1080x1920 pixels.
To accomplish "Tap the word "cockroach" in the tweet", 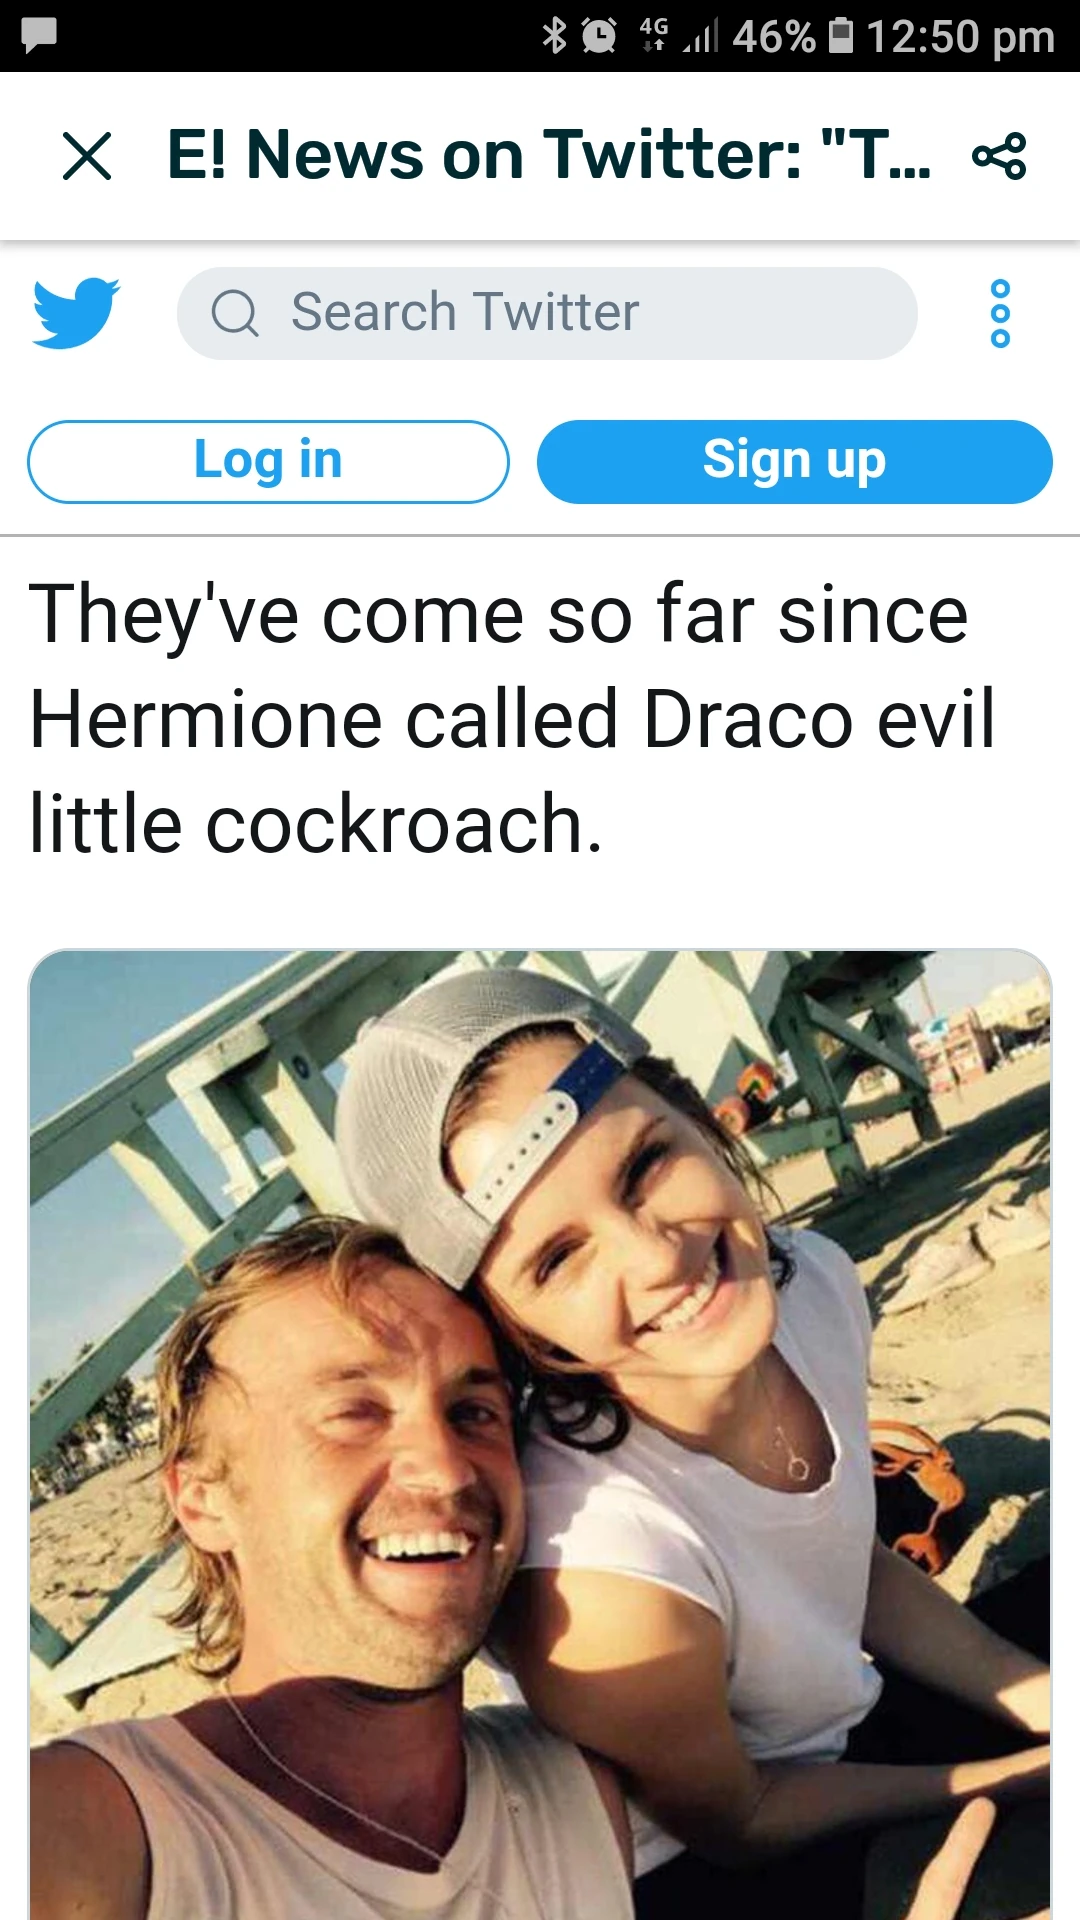I will (x=394, y=824).
